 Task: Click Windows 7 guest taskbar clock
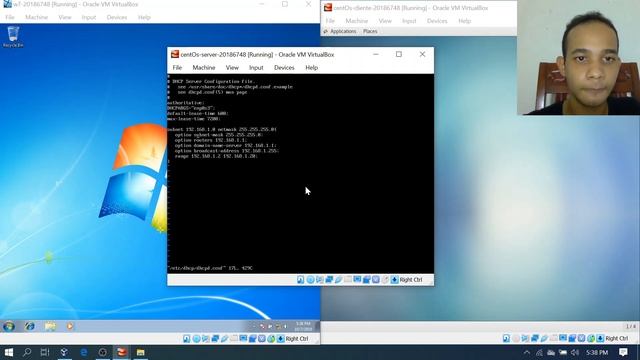click(x=303, y=326)
